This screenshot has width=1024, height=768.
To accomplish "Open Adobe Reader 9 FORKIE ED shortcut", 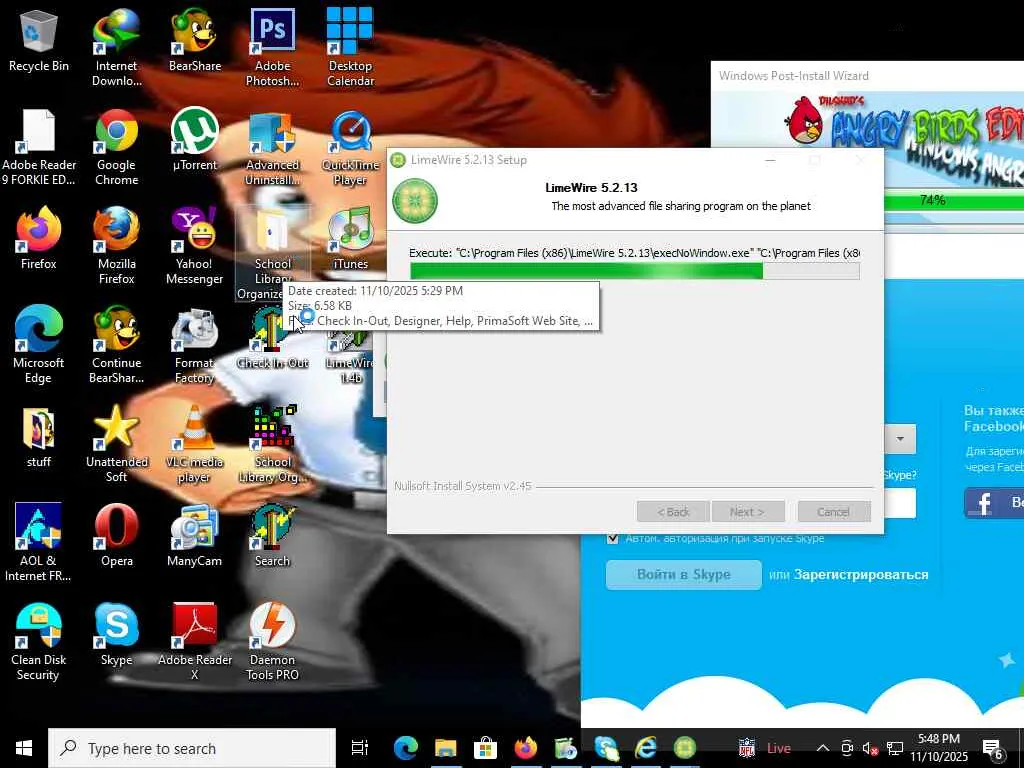I will (39, 147).
